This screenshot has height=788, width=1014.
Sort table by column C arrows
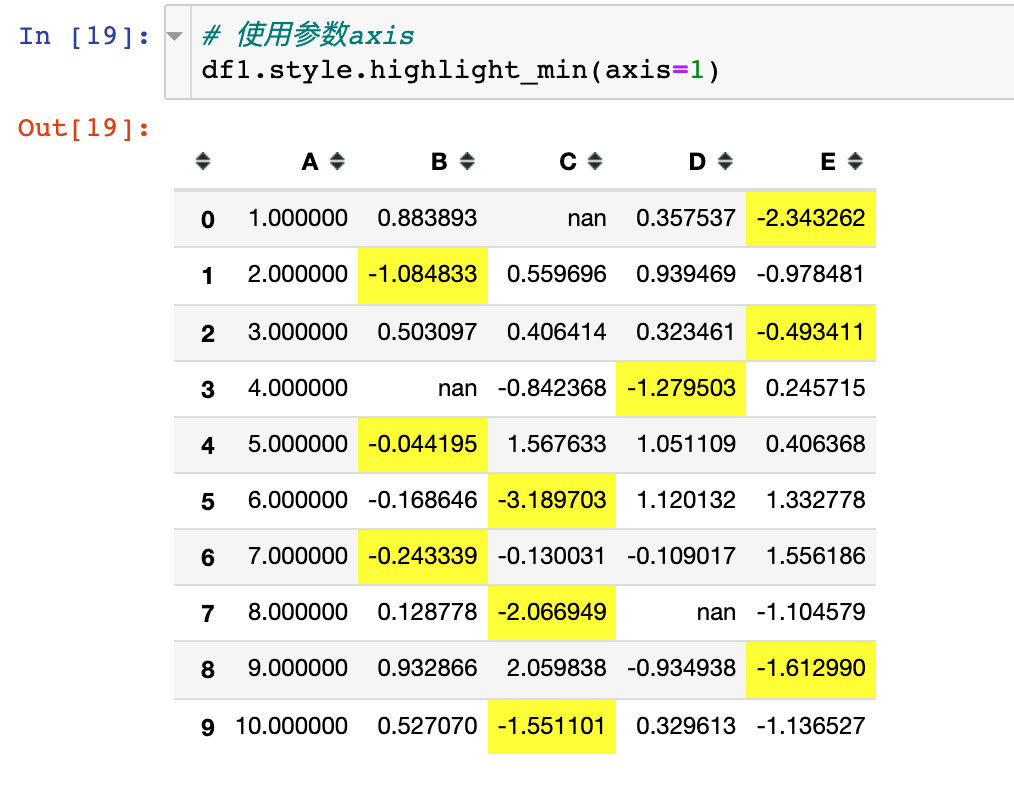tap(595, 161)
